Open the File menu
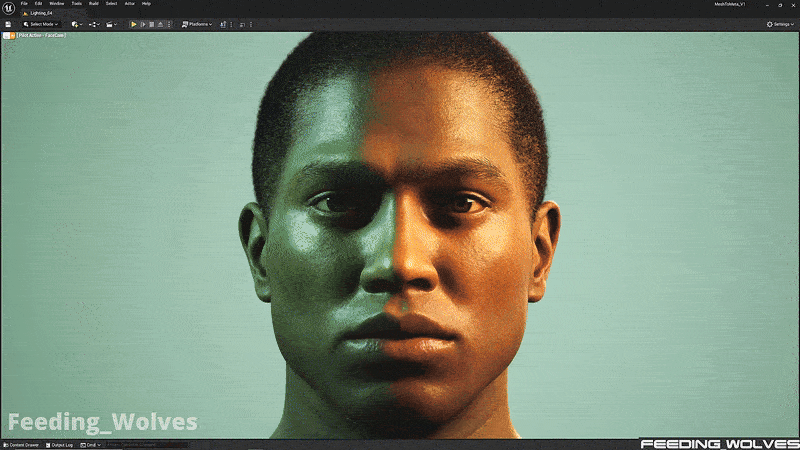Viewport: 800px width, 450px height. (x=24, y=4)
